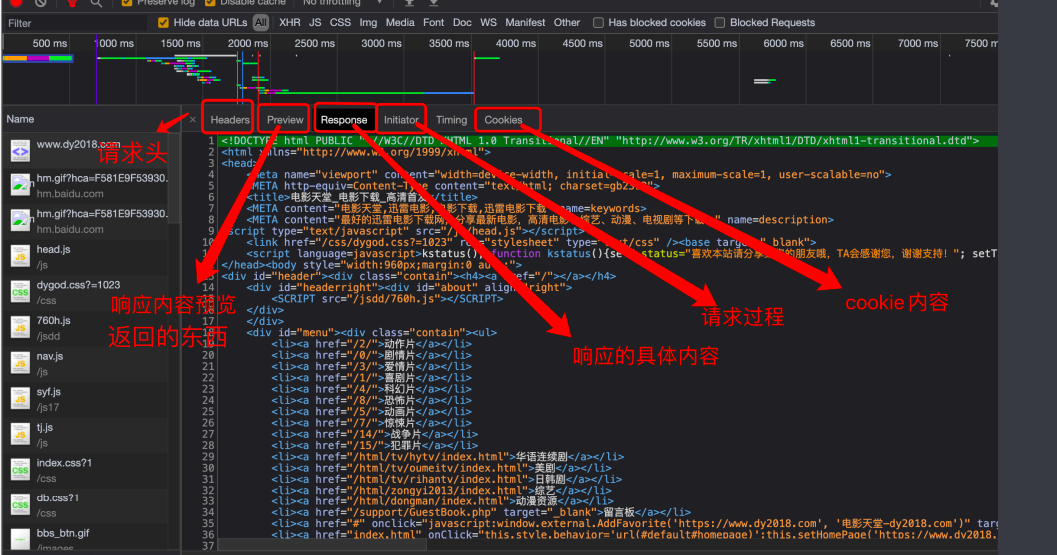
Task: Click the response pane horizontal scrollbar
Action: 322,545
